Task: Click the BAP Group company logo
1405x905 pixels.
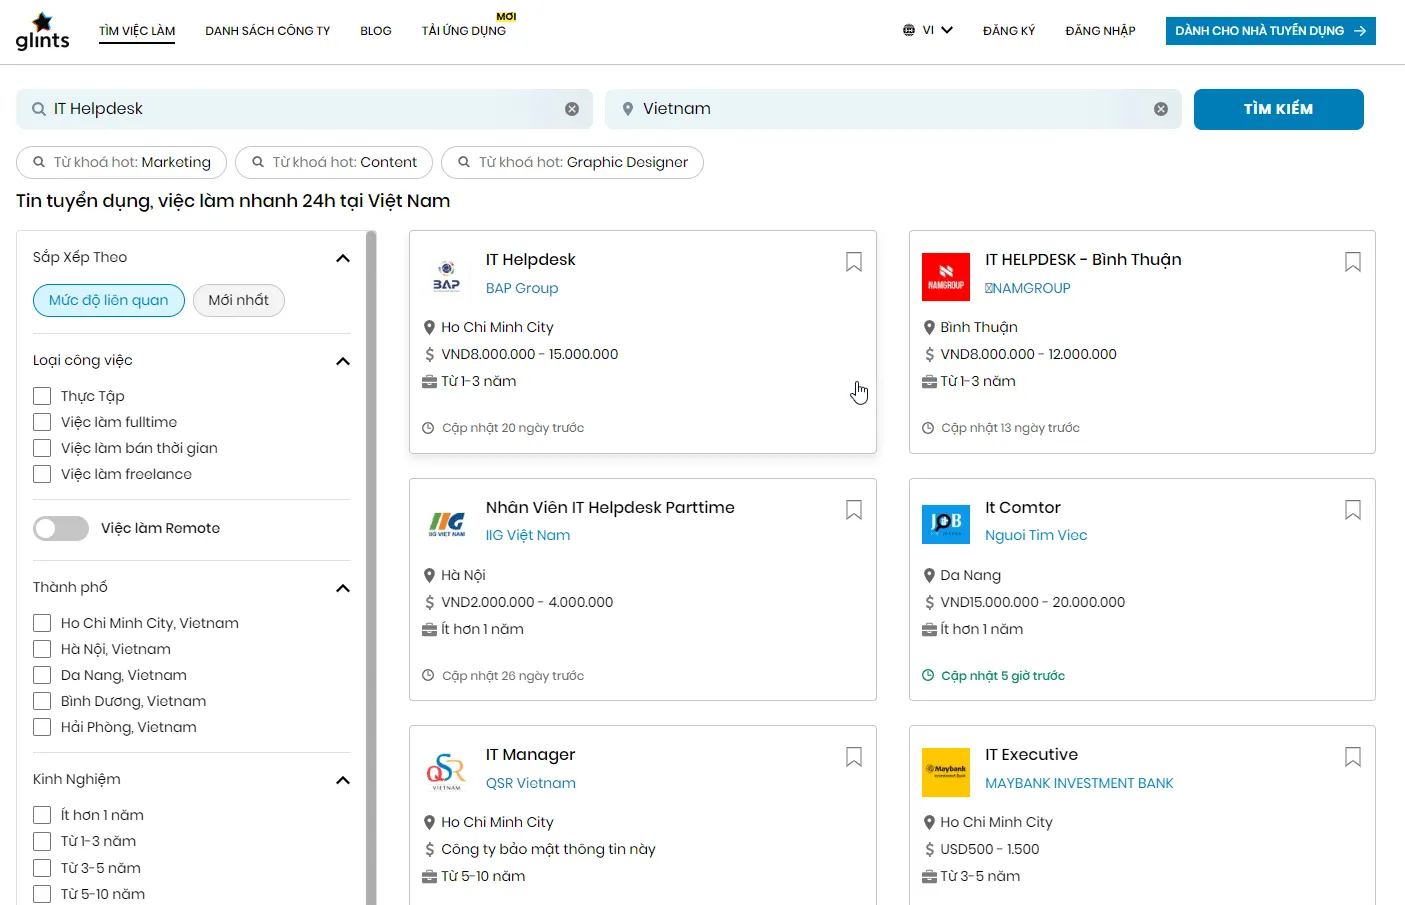Action: [x=447, y=276]
